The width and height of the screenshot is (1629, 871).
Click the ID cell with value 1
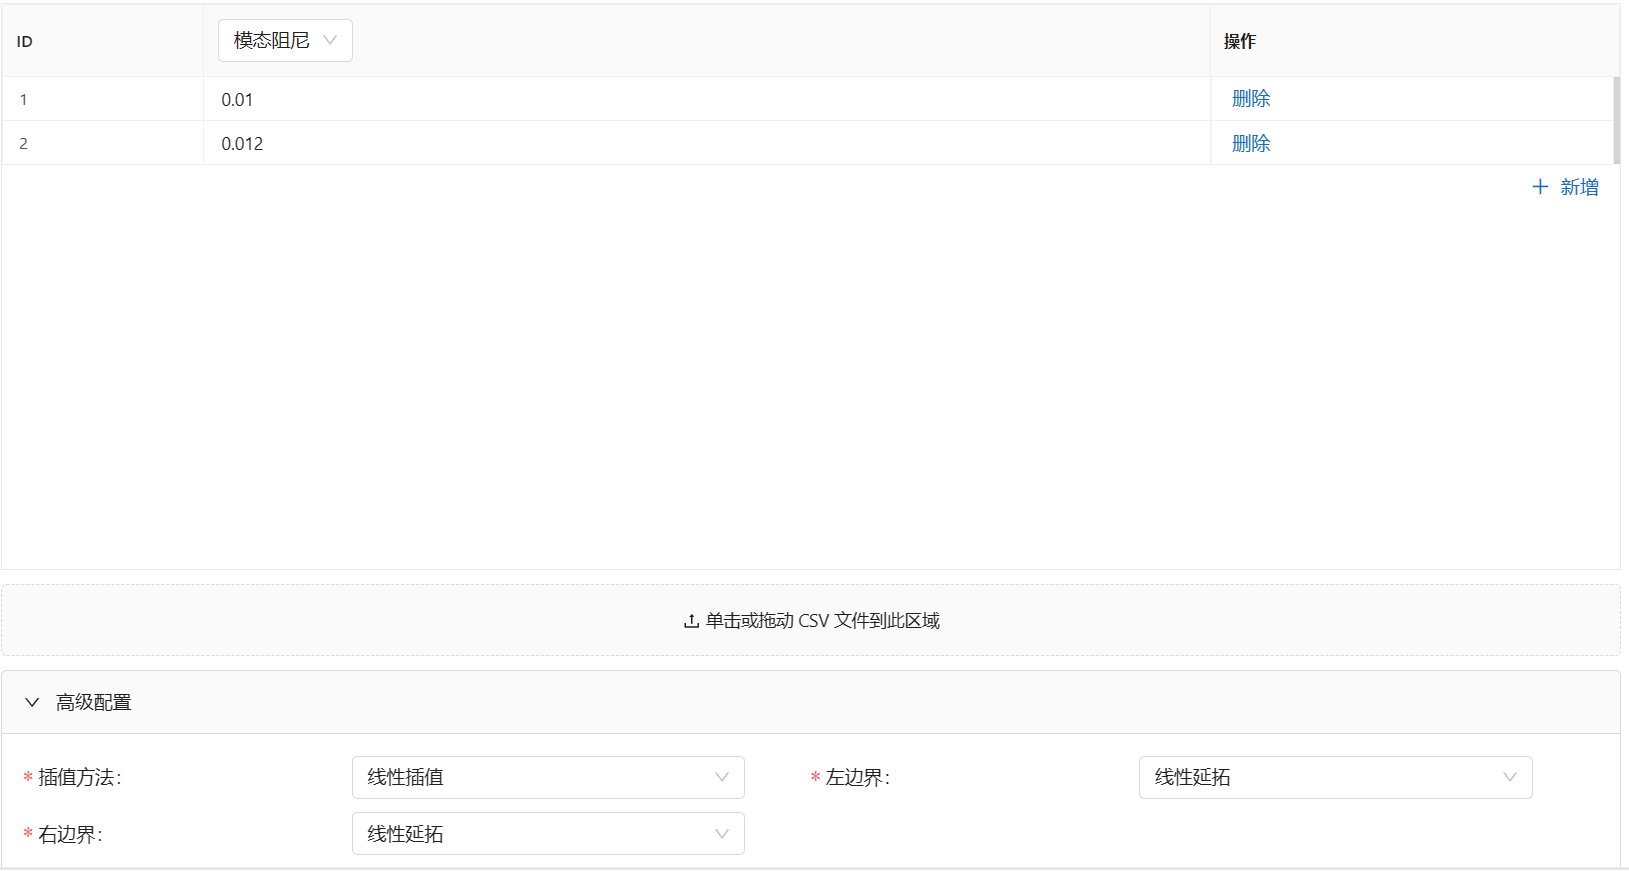[x=103, y=99]
